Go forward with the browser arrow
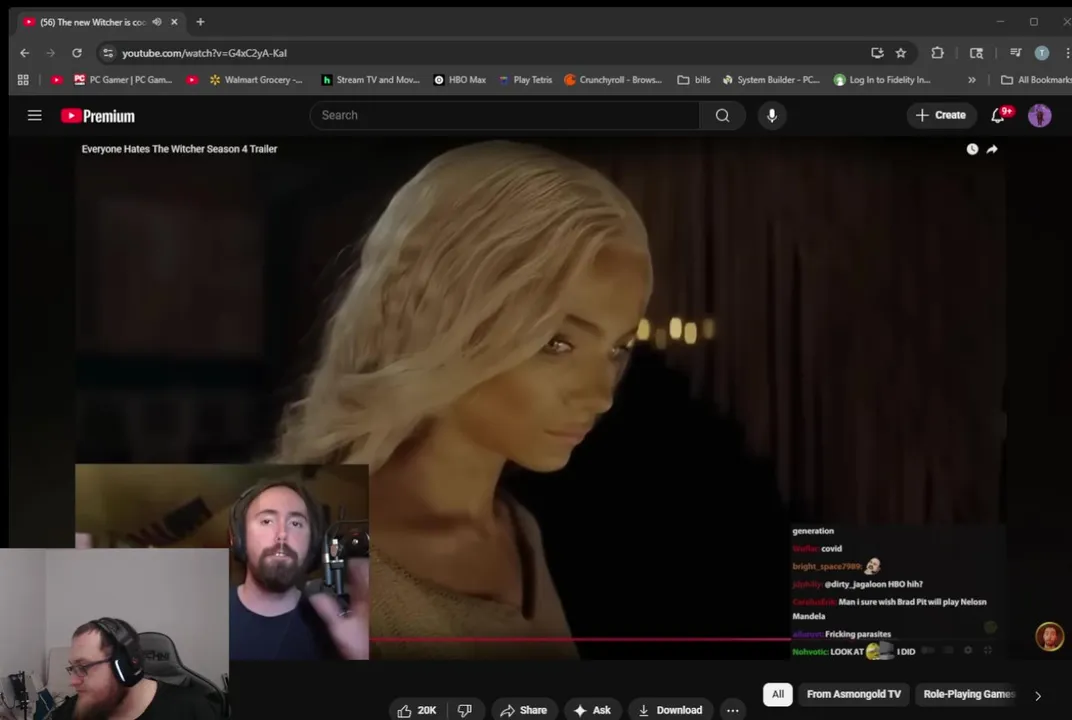 click(51, 53)
